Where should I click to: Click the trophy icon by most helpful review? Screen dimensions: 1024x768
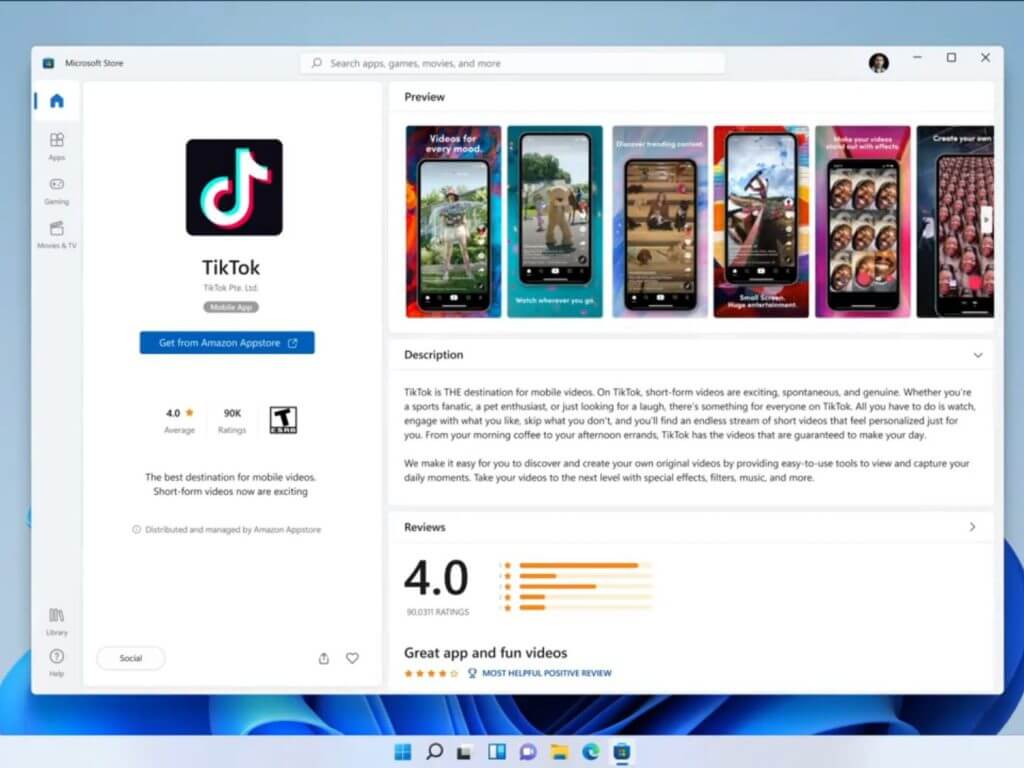click(x=472, y=673)
